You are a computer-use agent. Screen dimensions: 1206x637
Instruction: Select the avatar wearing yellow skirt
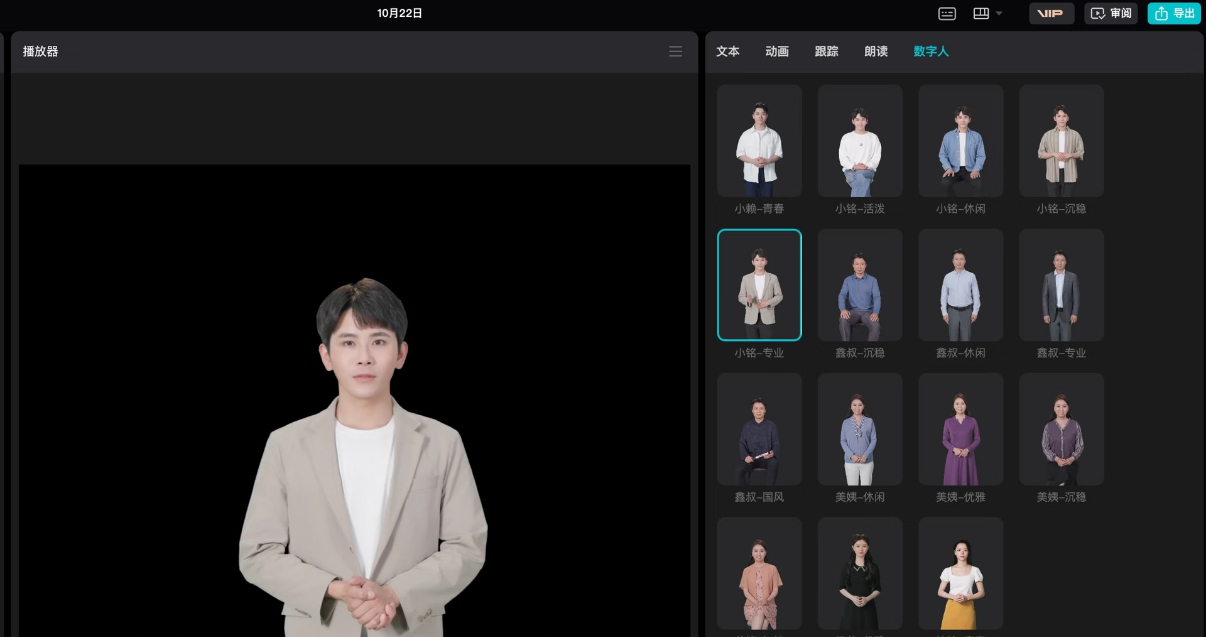[x=961, y=574]
